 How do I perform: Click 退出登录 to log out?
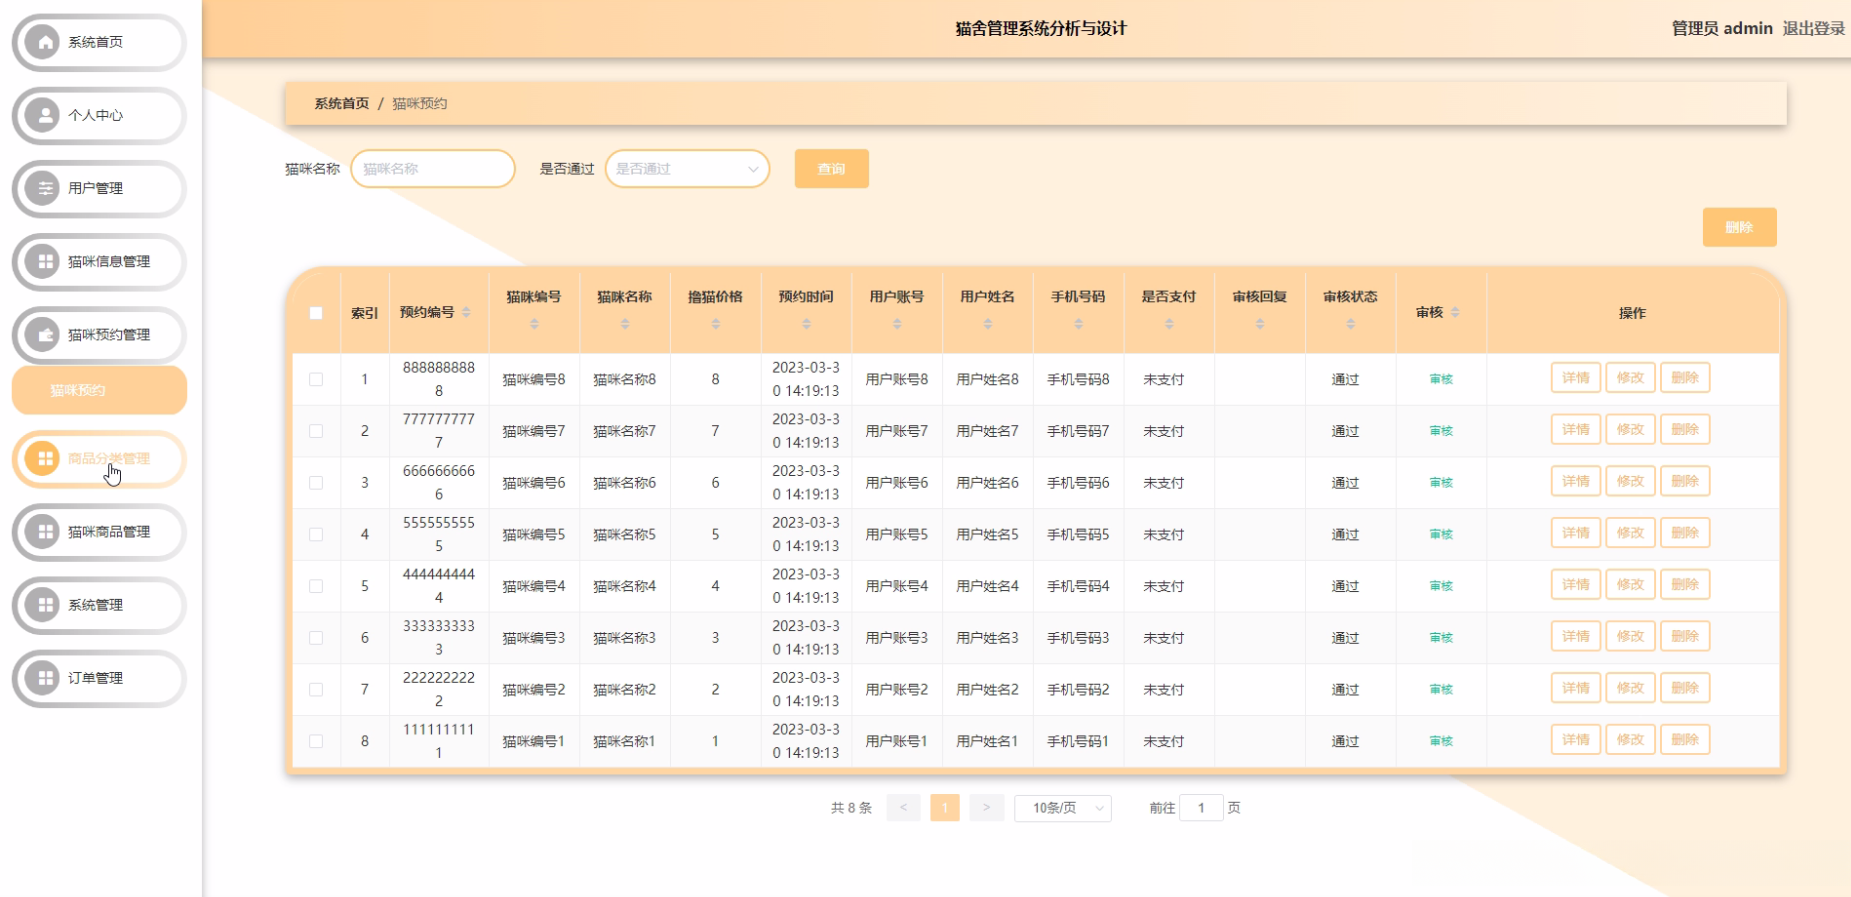click(x=1813, y=28)
